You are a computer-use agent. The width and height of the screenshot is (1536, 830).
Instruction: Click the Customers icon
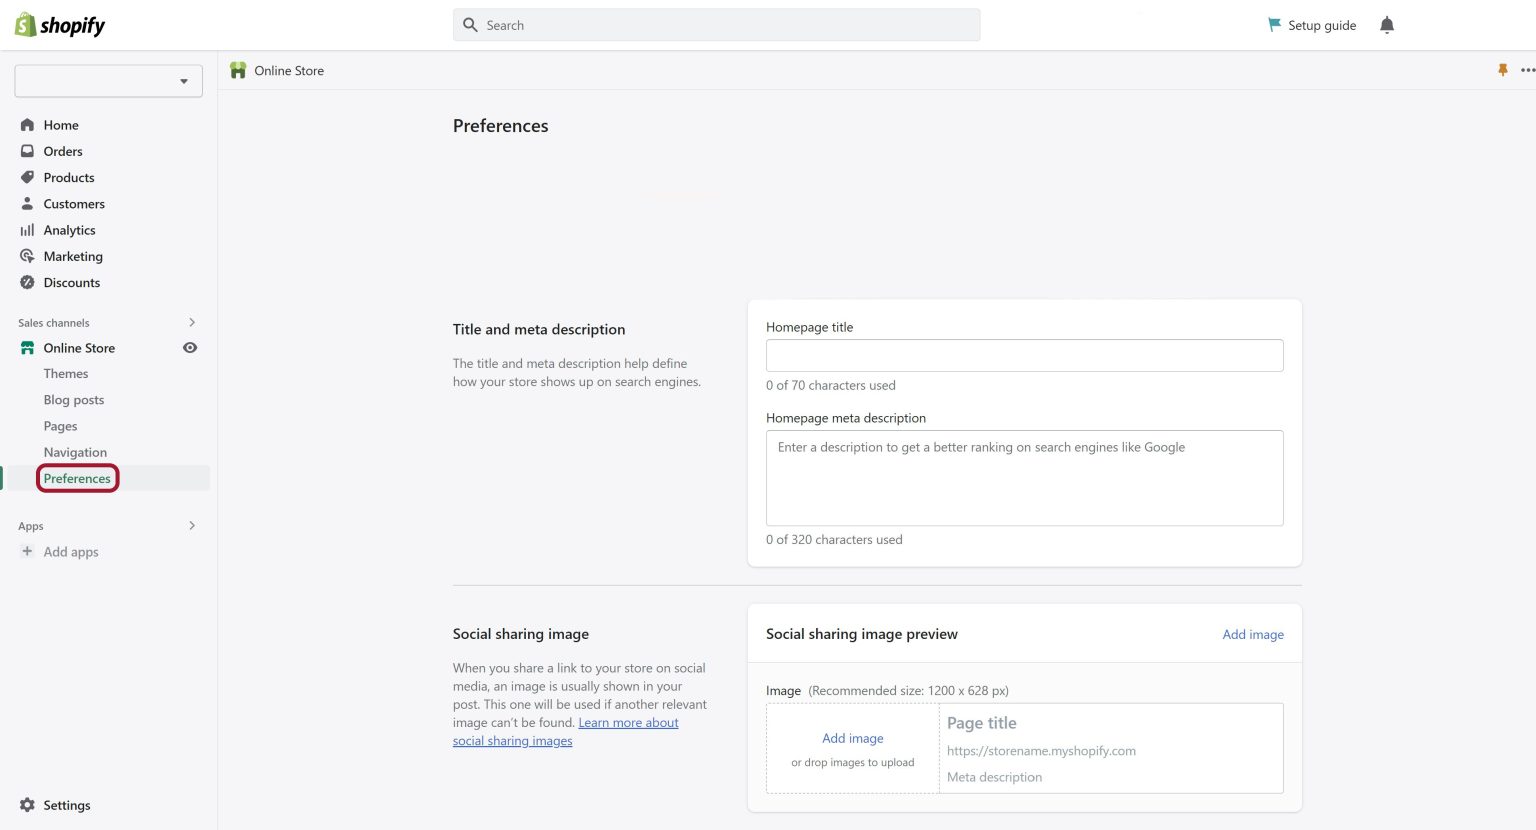pos(27,203)
